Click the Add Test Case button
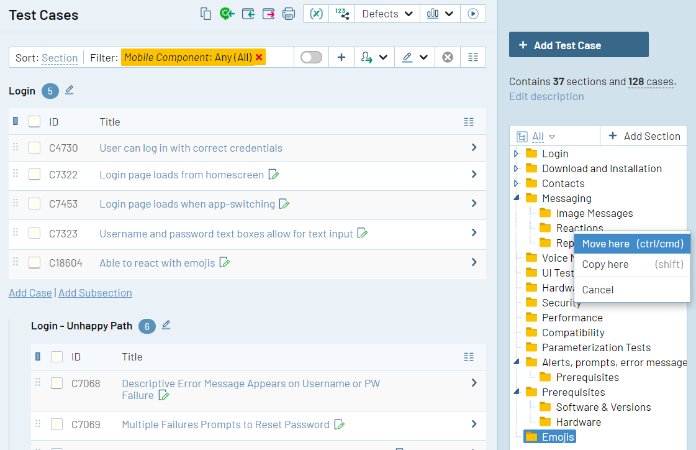 pyautogui.click(x=578, y=45)
